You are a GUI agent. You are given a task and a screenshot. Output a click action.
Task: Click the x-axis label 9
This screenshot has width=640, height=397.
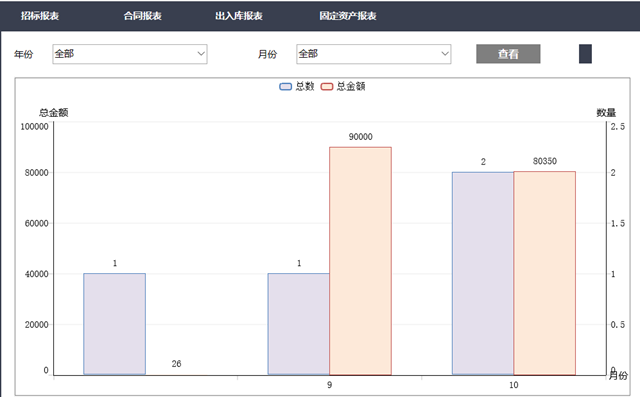[x=329, y=385]
